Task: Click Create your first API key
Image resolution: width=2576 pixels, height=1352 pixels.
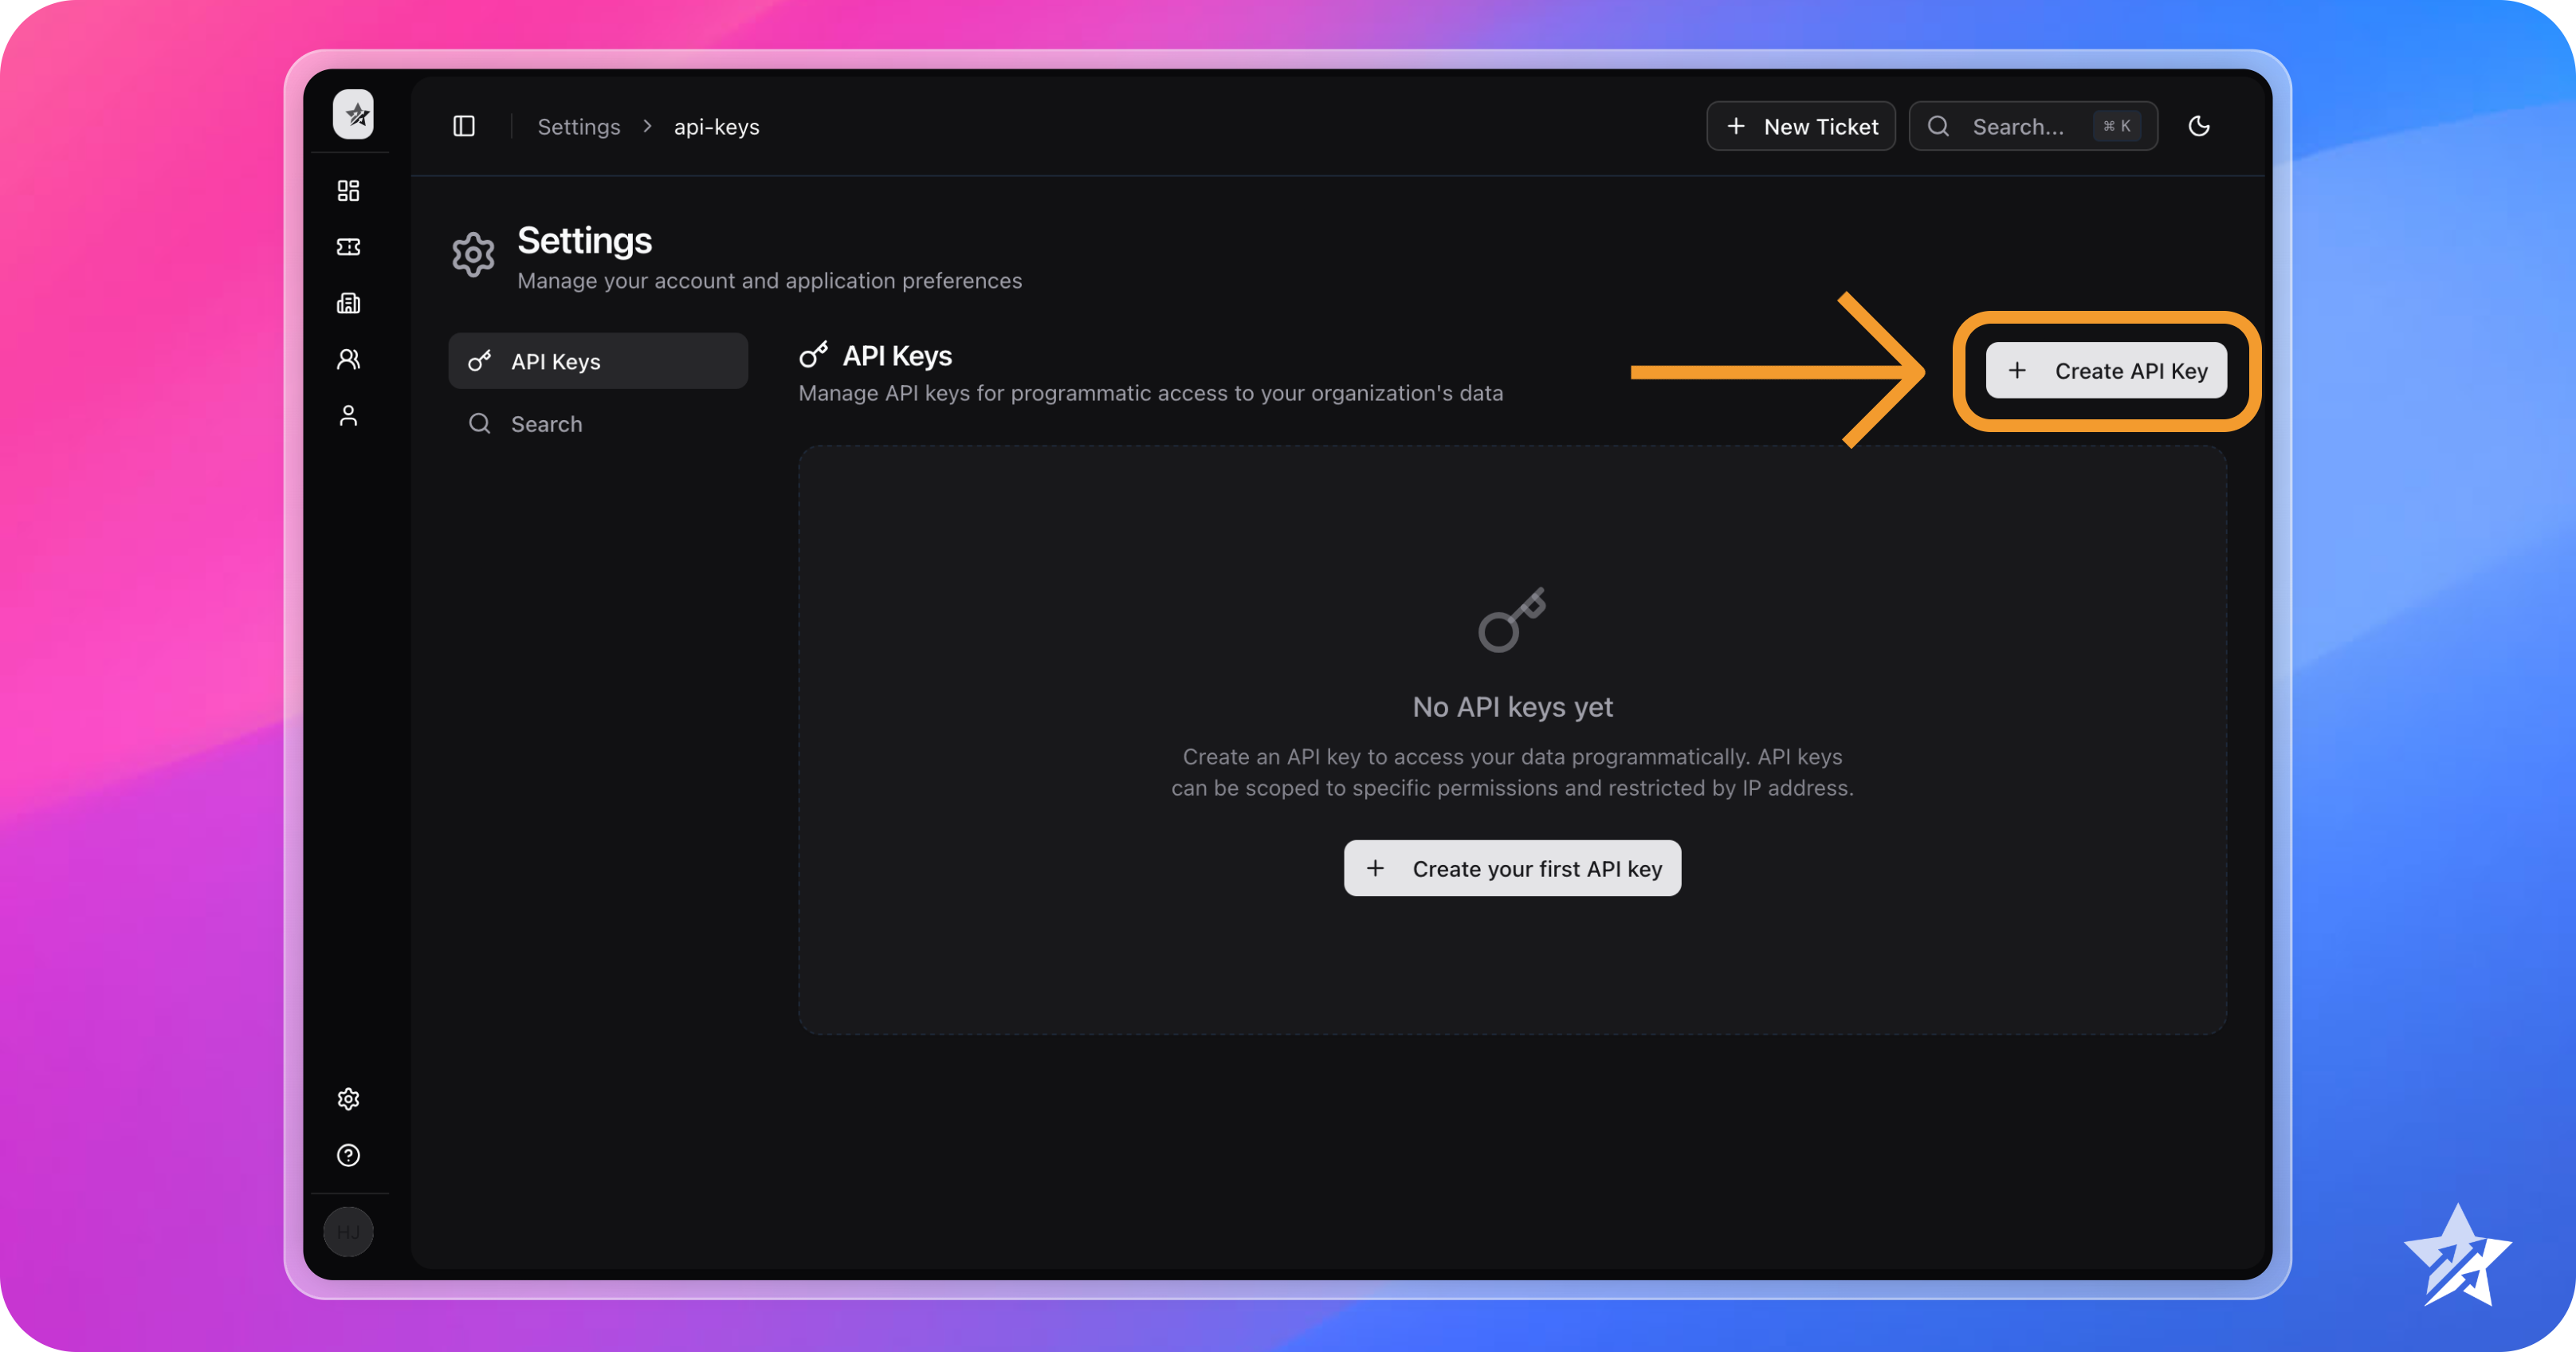Action: pyautogui.click(x=1512, y=868)
